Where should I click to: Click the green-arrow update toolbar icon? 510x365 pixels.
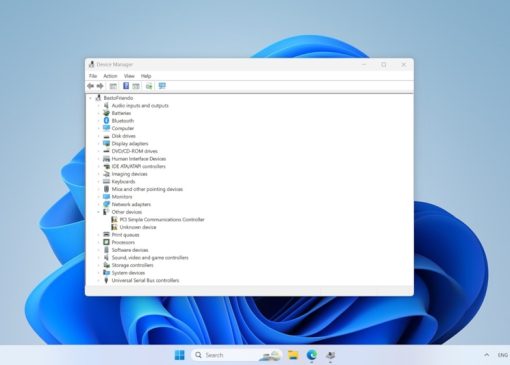pyautogui.click(x=149, y=86)
